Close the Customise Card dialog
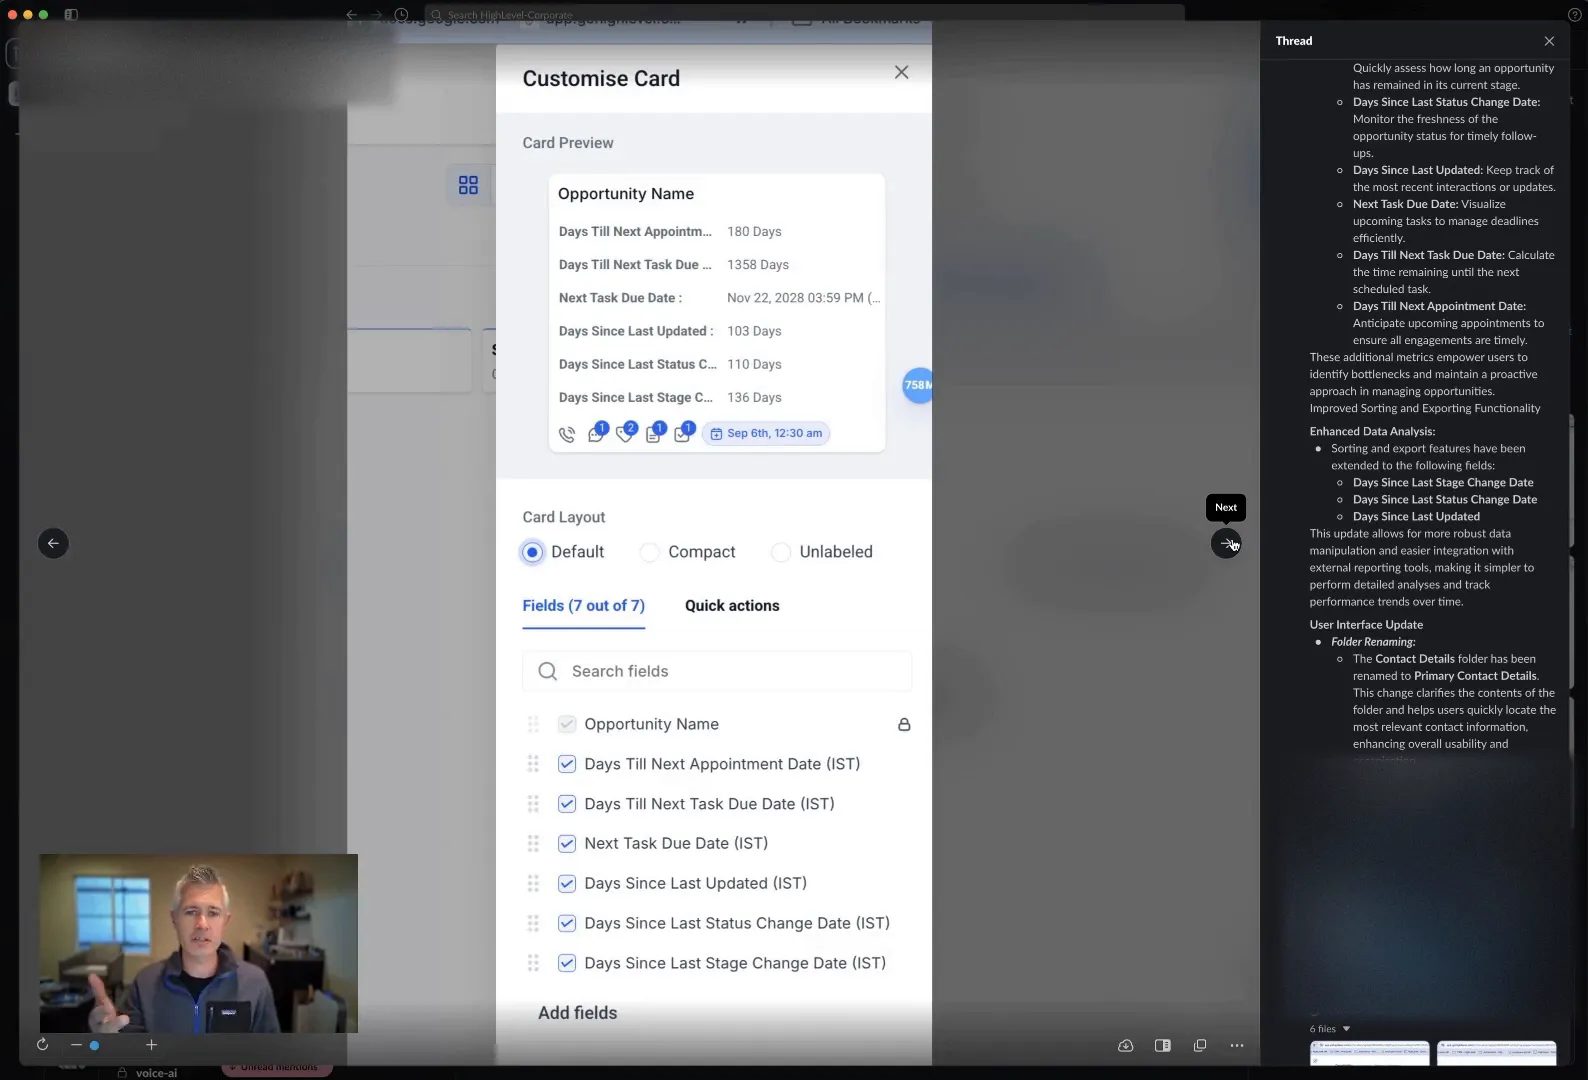 click(x=901, y=72)
